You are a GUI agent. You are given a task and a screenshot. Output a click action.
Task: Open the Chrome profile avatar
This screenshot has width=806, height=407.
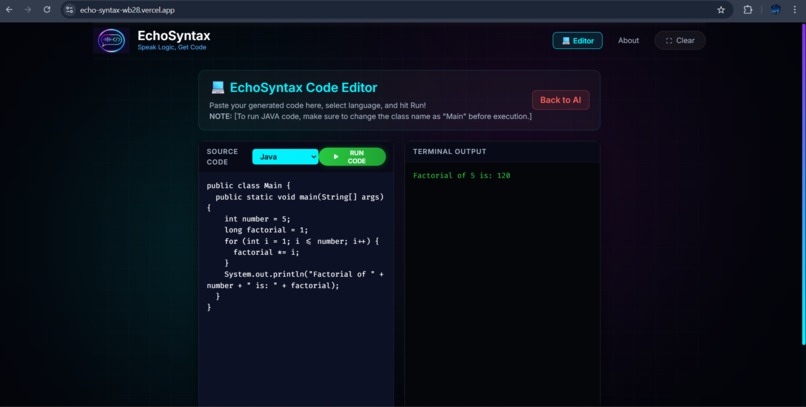coord(776,10)
